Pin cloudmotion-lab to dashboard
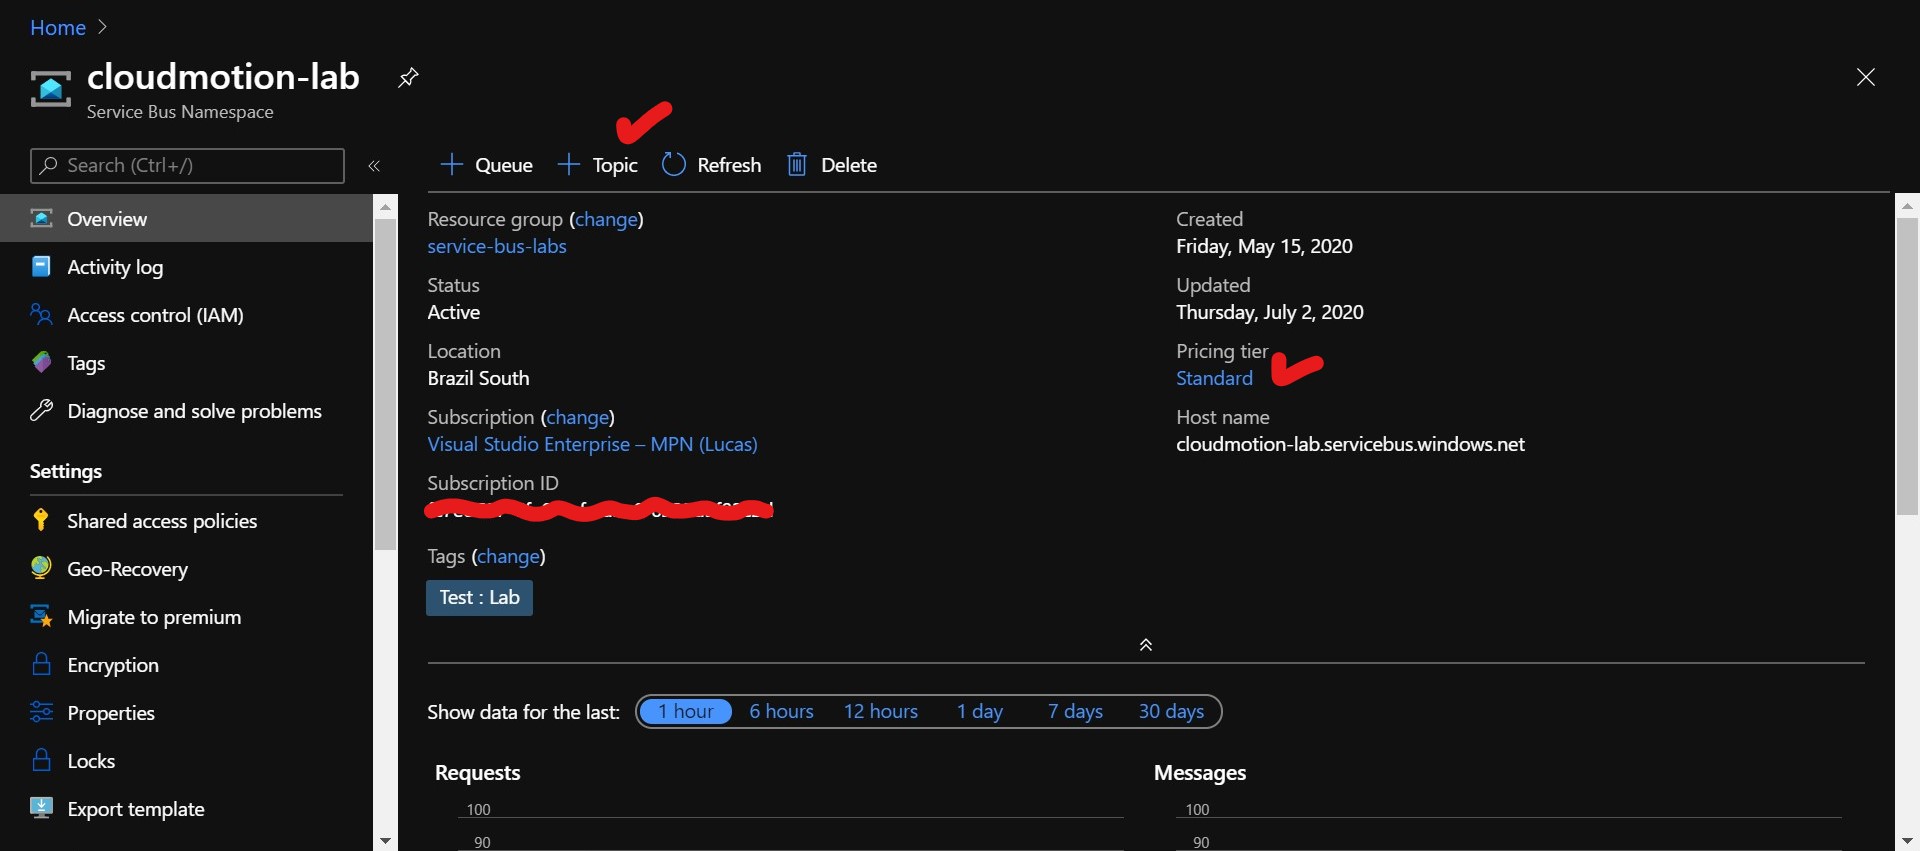The width and height of the screenshot is (1920, 851). click(408, 77)
